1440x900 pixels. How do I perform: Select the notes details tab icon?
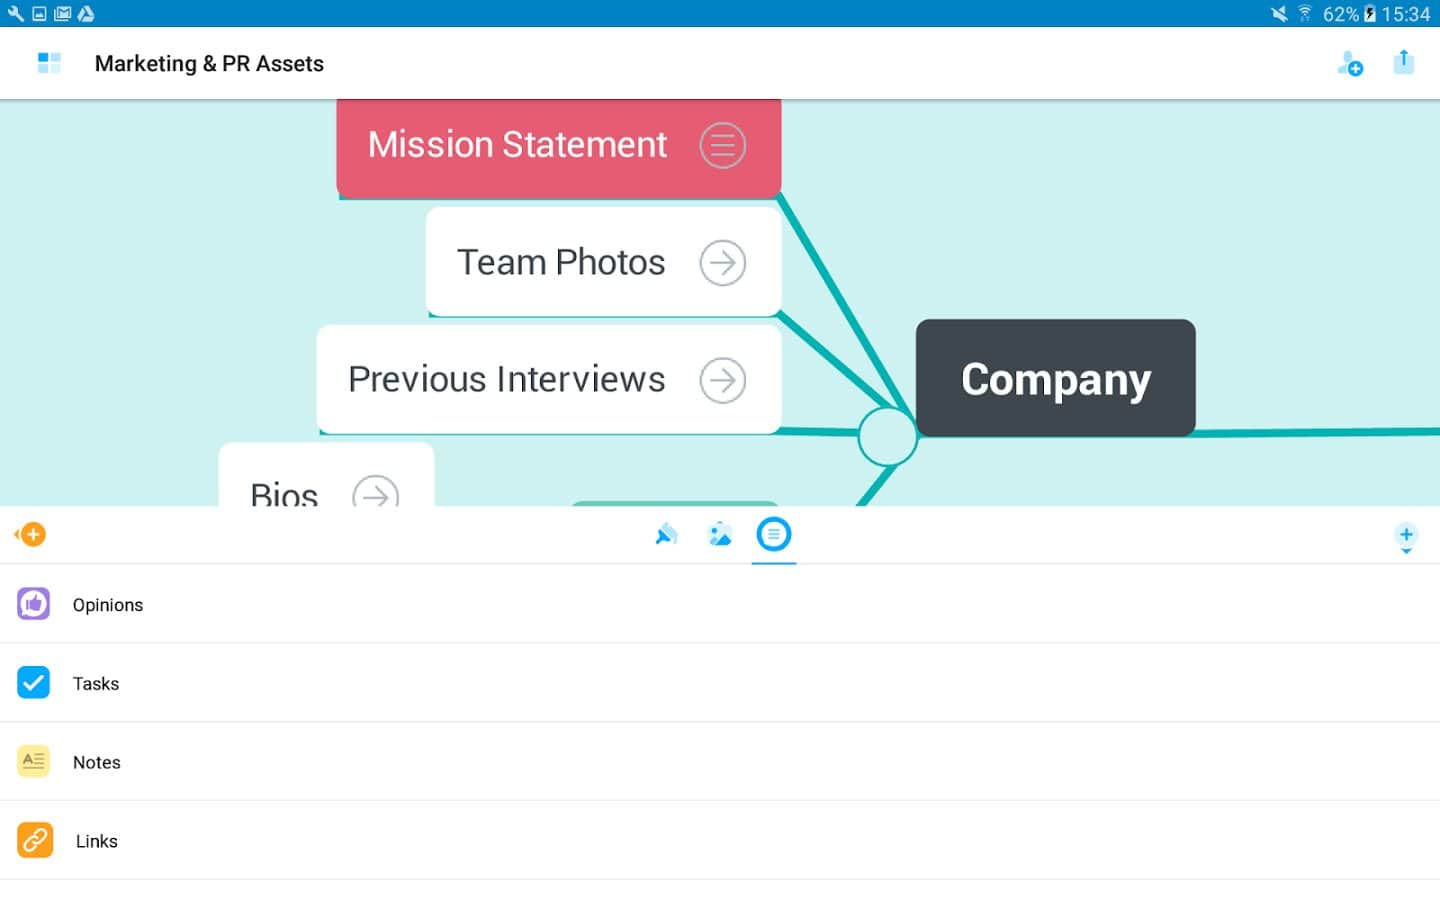tap(773, 535)
